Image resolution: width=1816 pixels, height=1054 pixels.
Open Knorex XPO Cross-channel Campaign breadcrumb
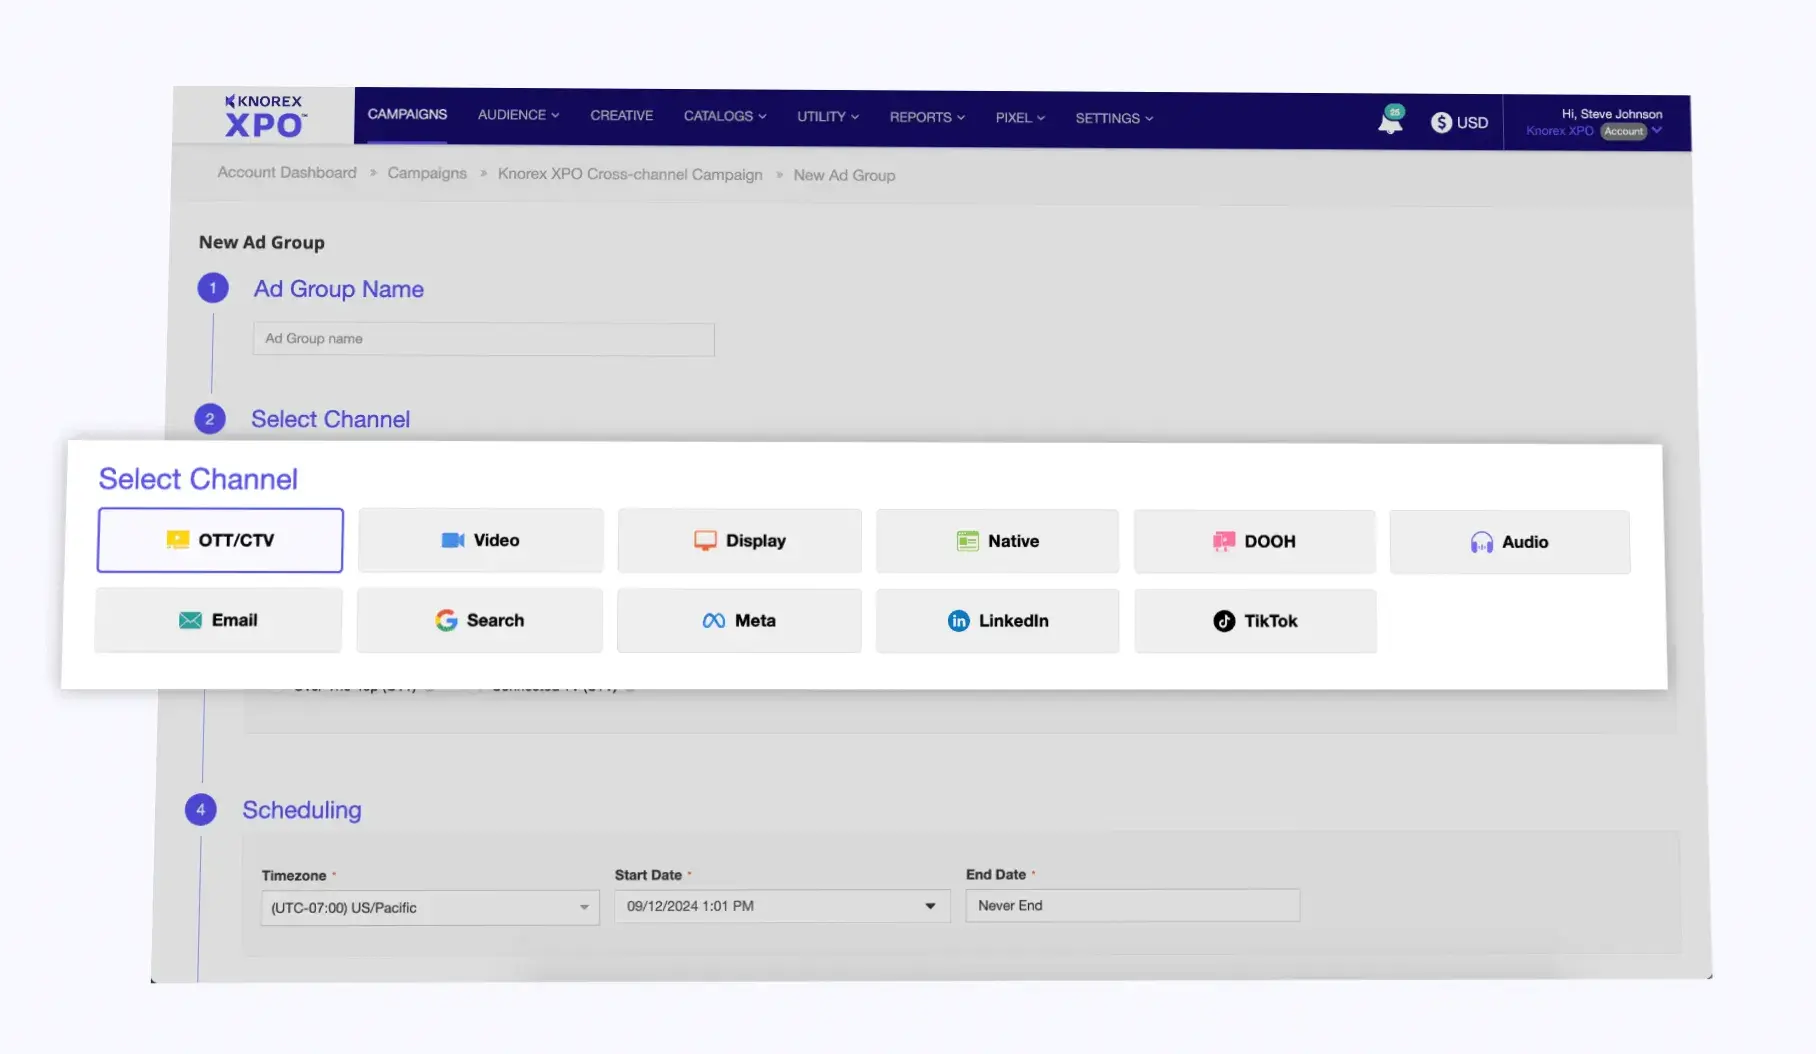tap(630, 174)
